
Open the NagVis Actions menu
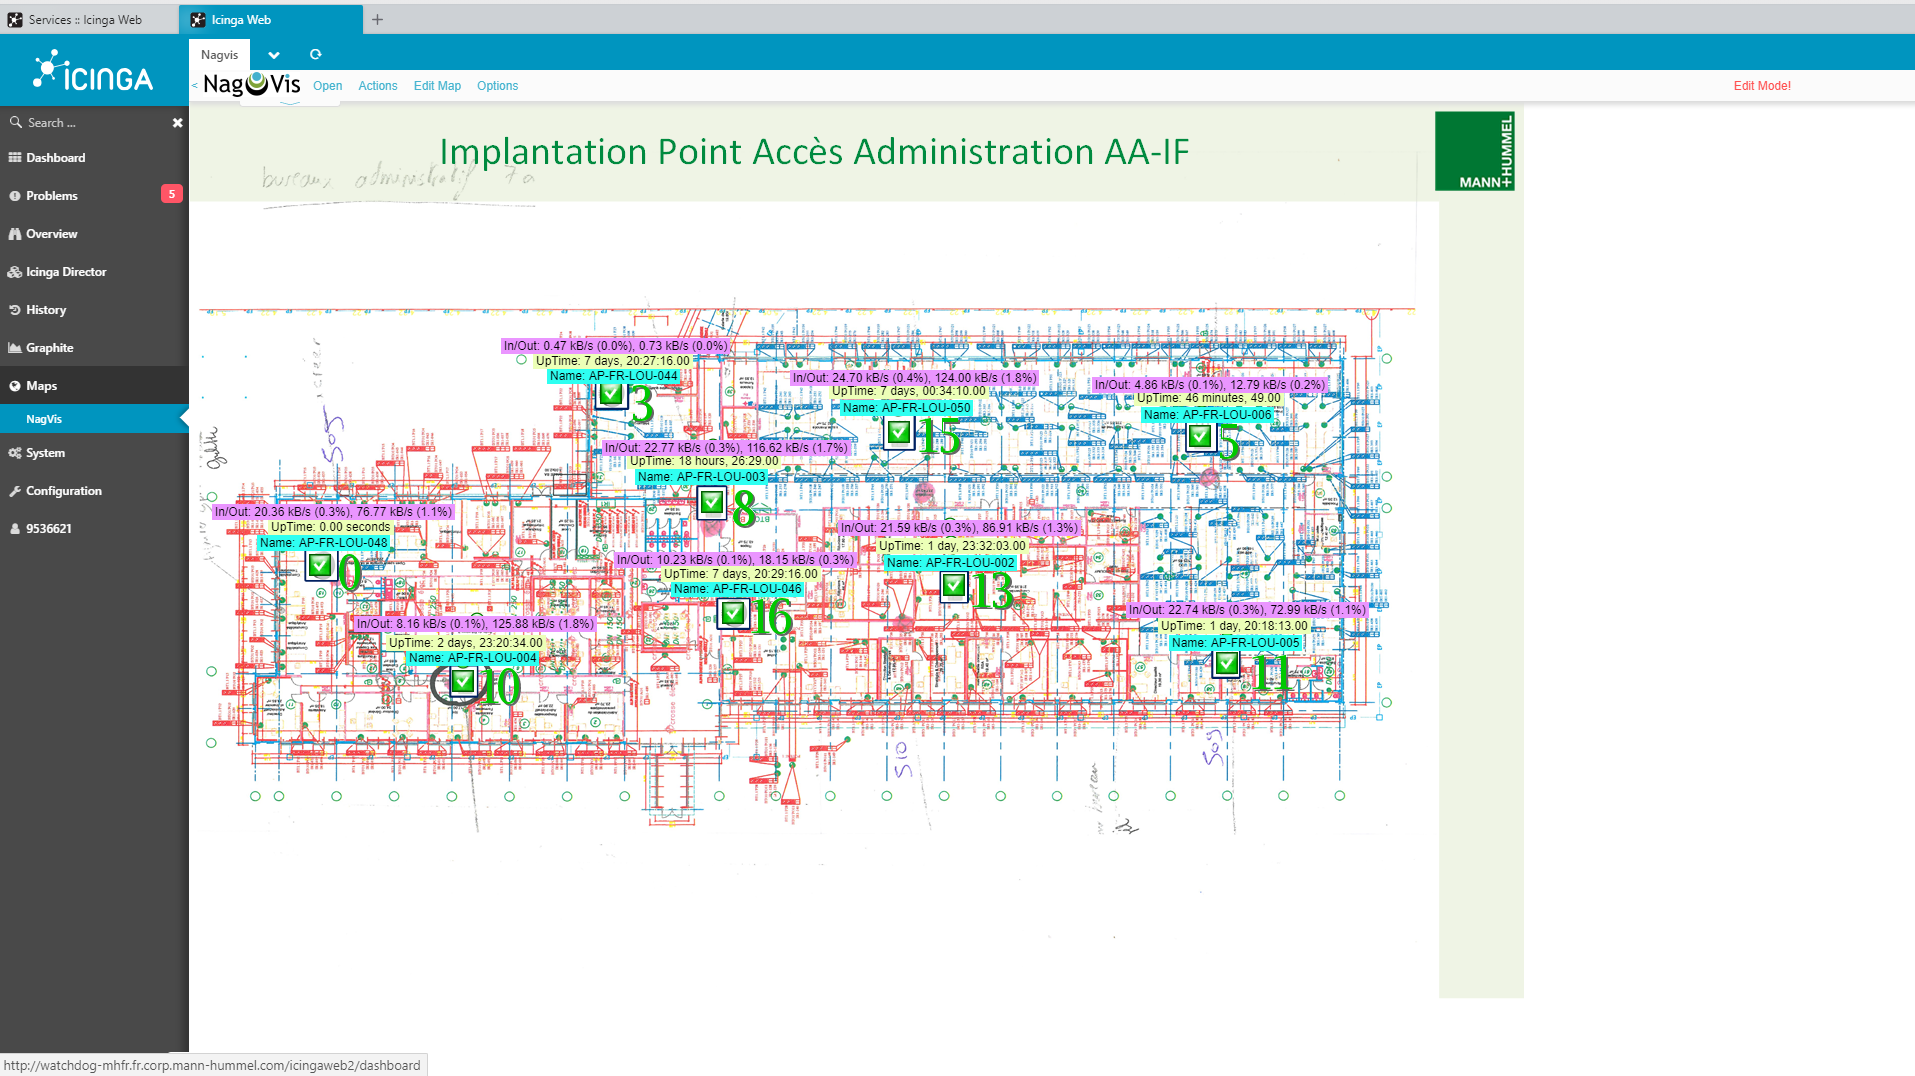pyautogui.click(x=377, y=86)
